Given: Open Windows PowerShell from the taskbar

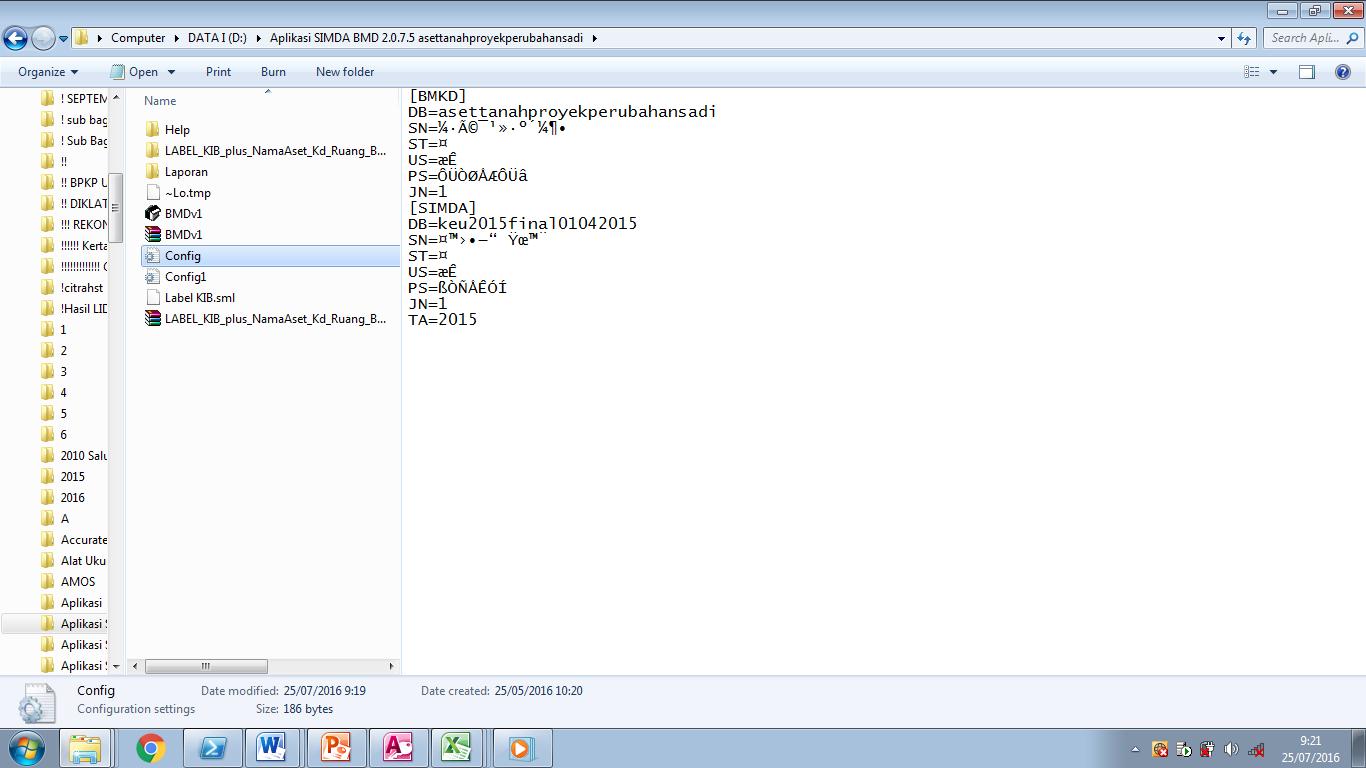Looking at the screenshot, I should pyautogui.click(x=212, y=748).
